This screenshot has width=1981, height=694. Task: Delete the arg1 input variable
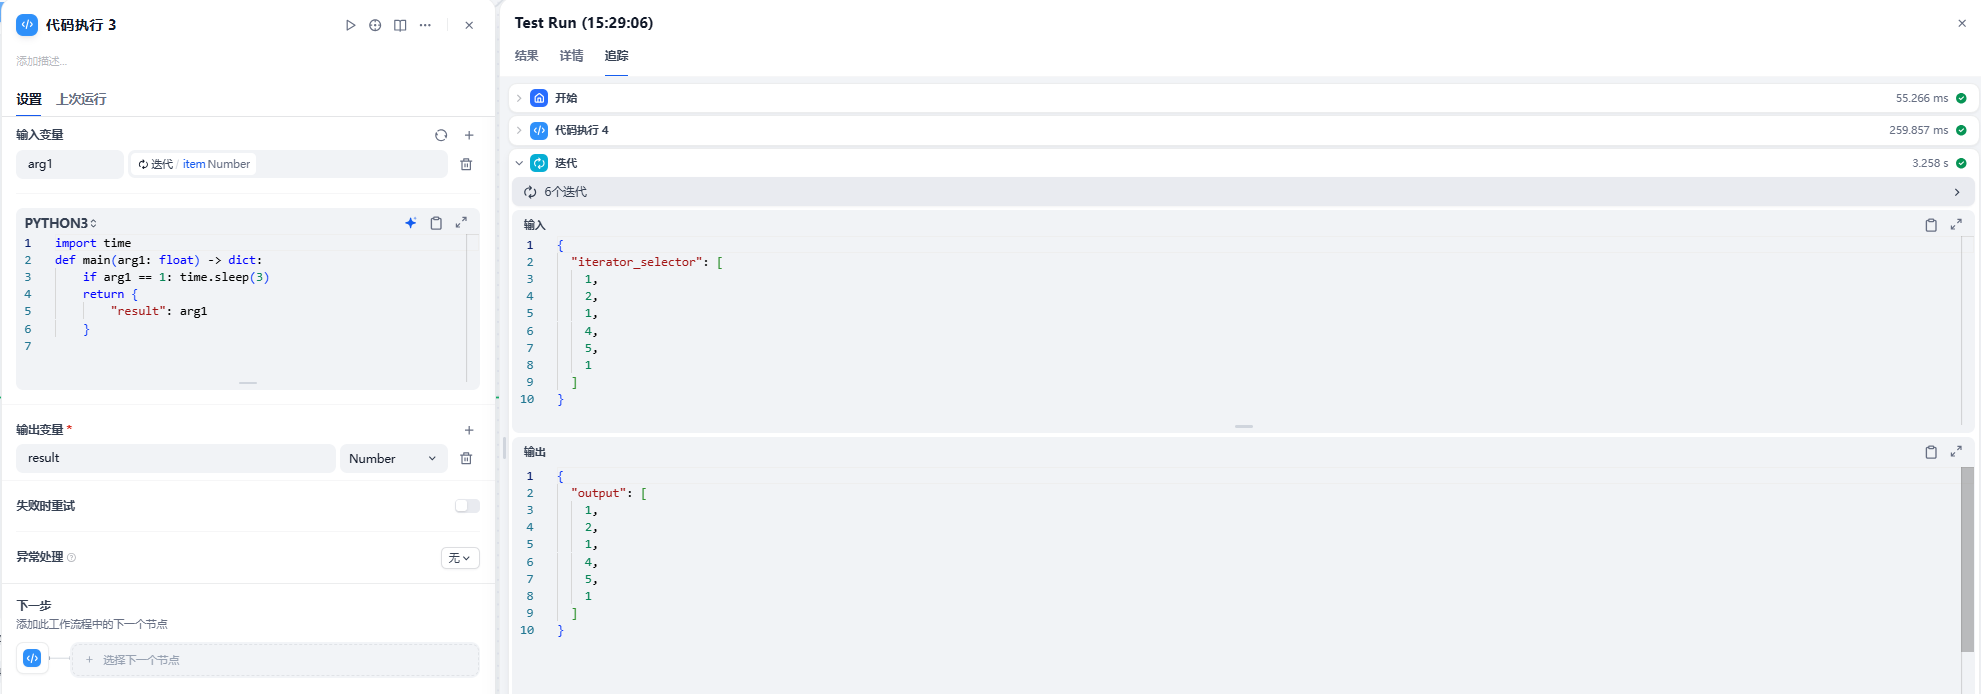point(466,164)
